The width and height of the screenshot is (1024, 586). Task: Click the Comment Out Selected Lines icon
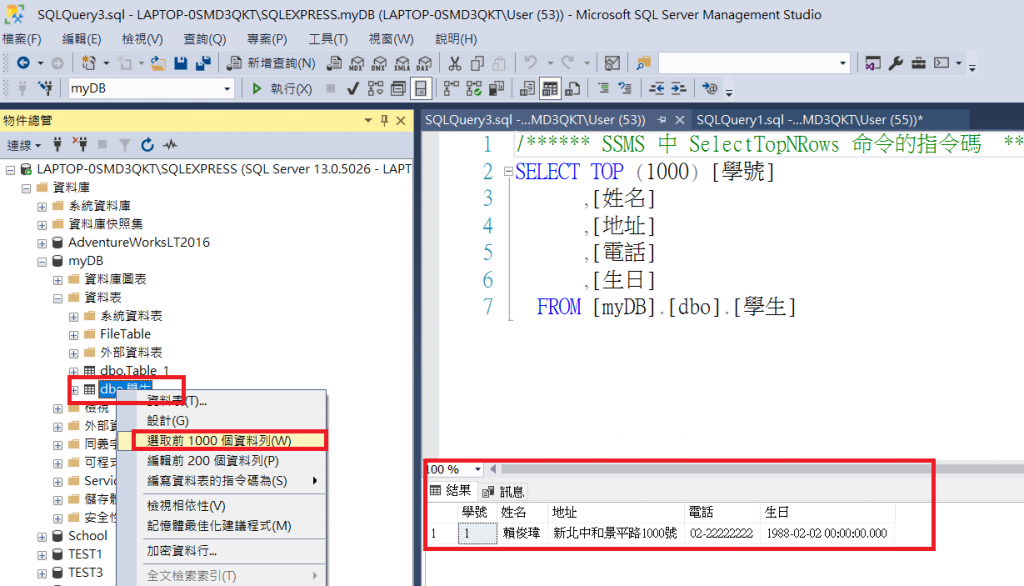(603, 88)
